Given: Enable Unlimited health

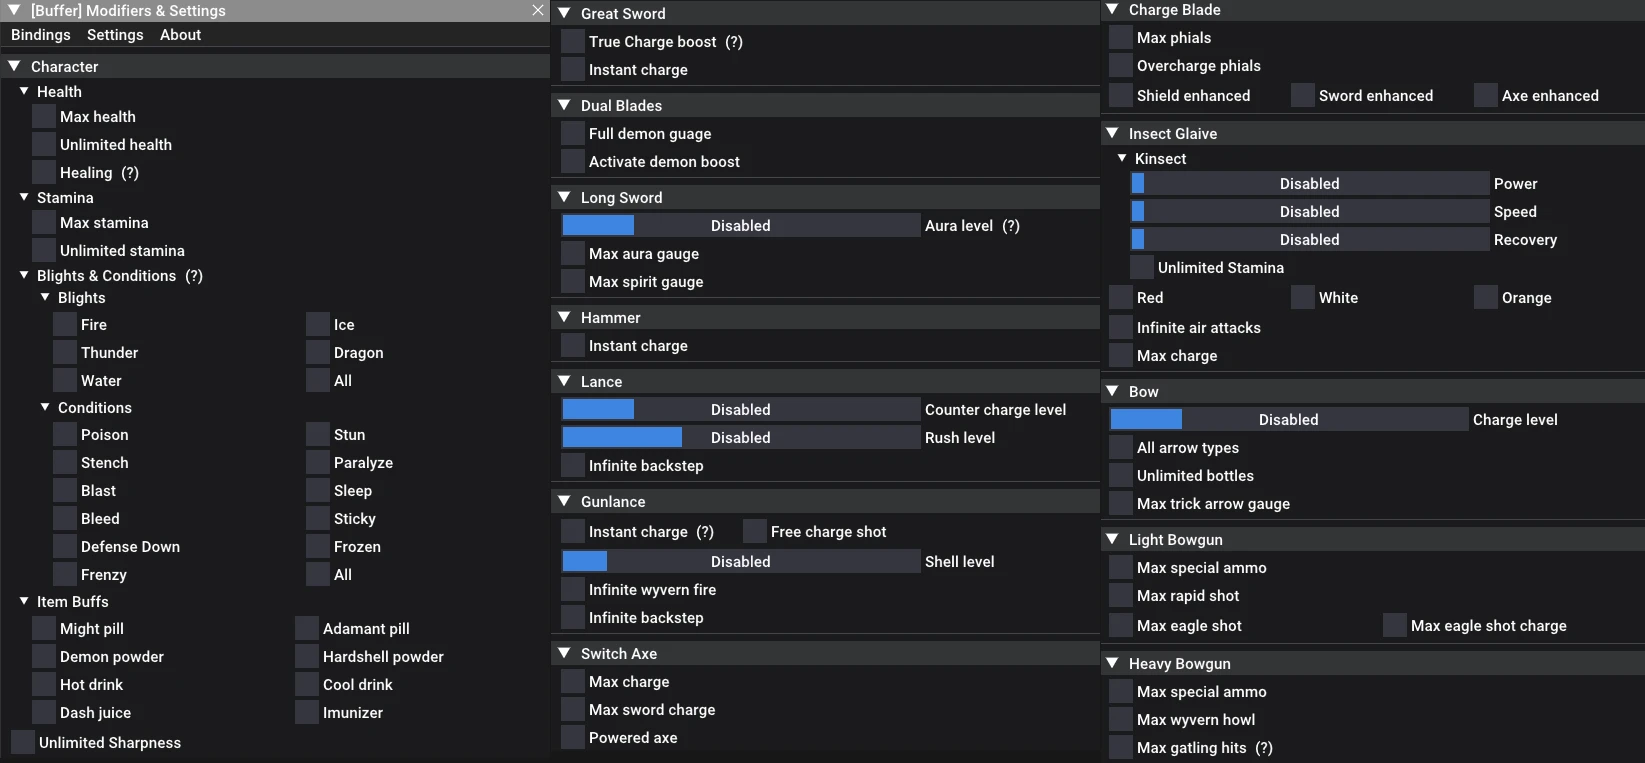Looking at the screenshot, I should pos(44,144).
